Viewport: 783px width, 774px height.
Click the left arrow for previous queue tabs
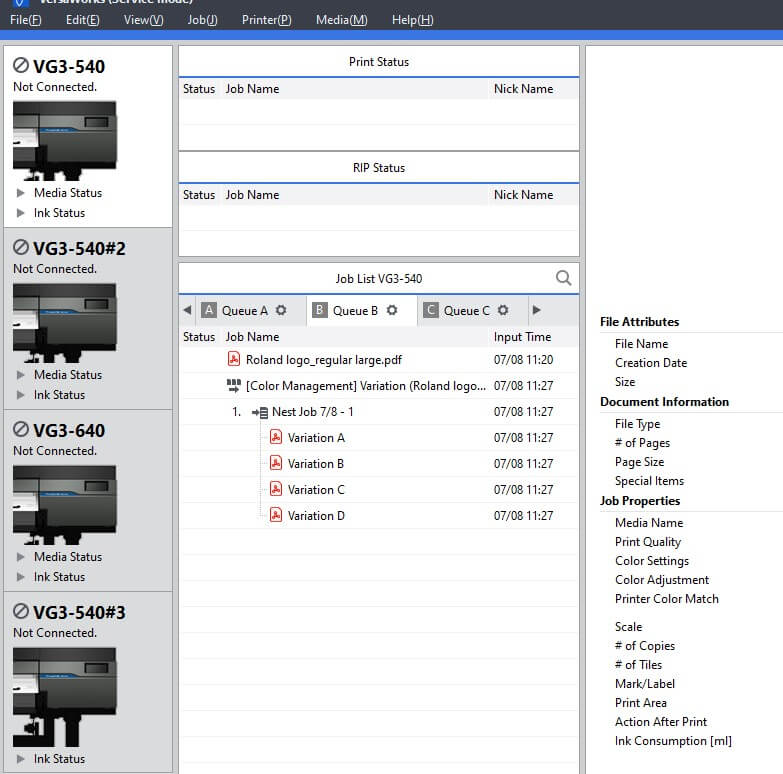point(188,310)
